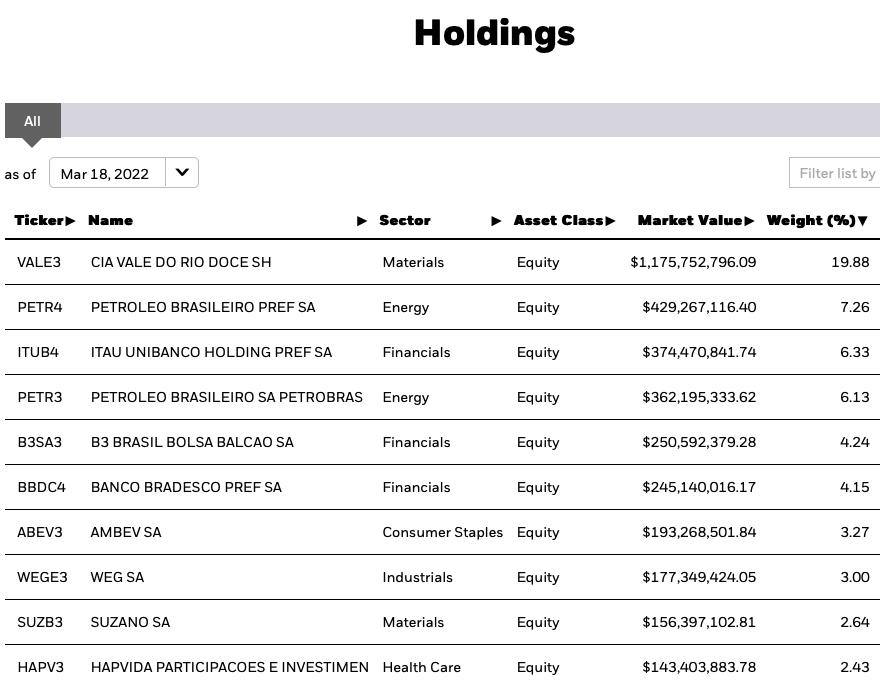Select the All holdings tab
This screenshot has height=687, width=880.
click(x=33, y=121)
